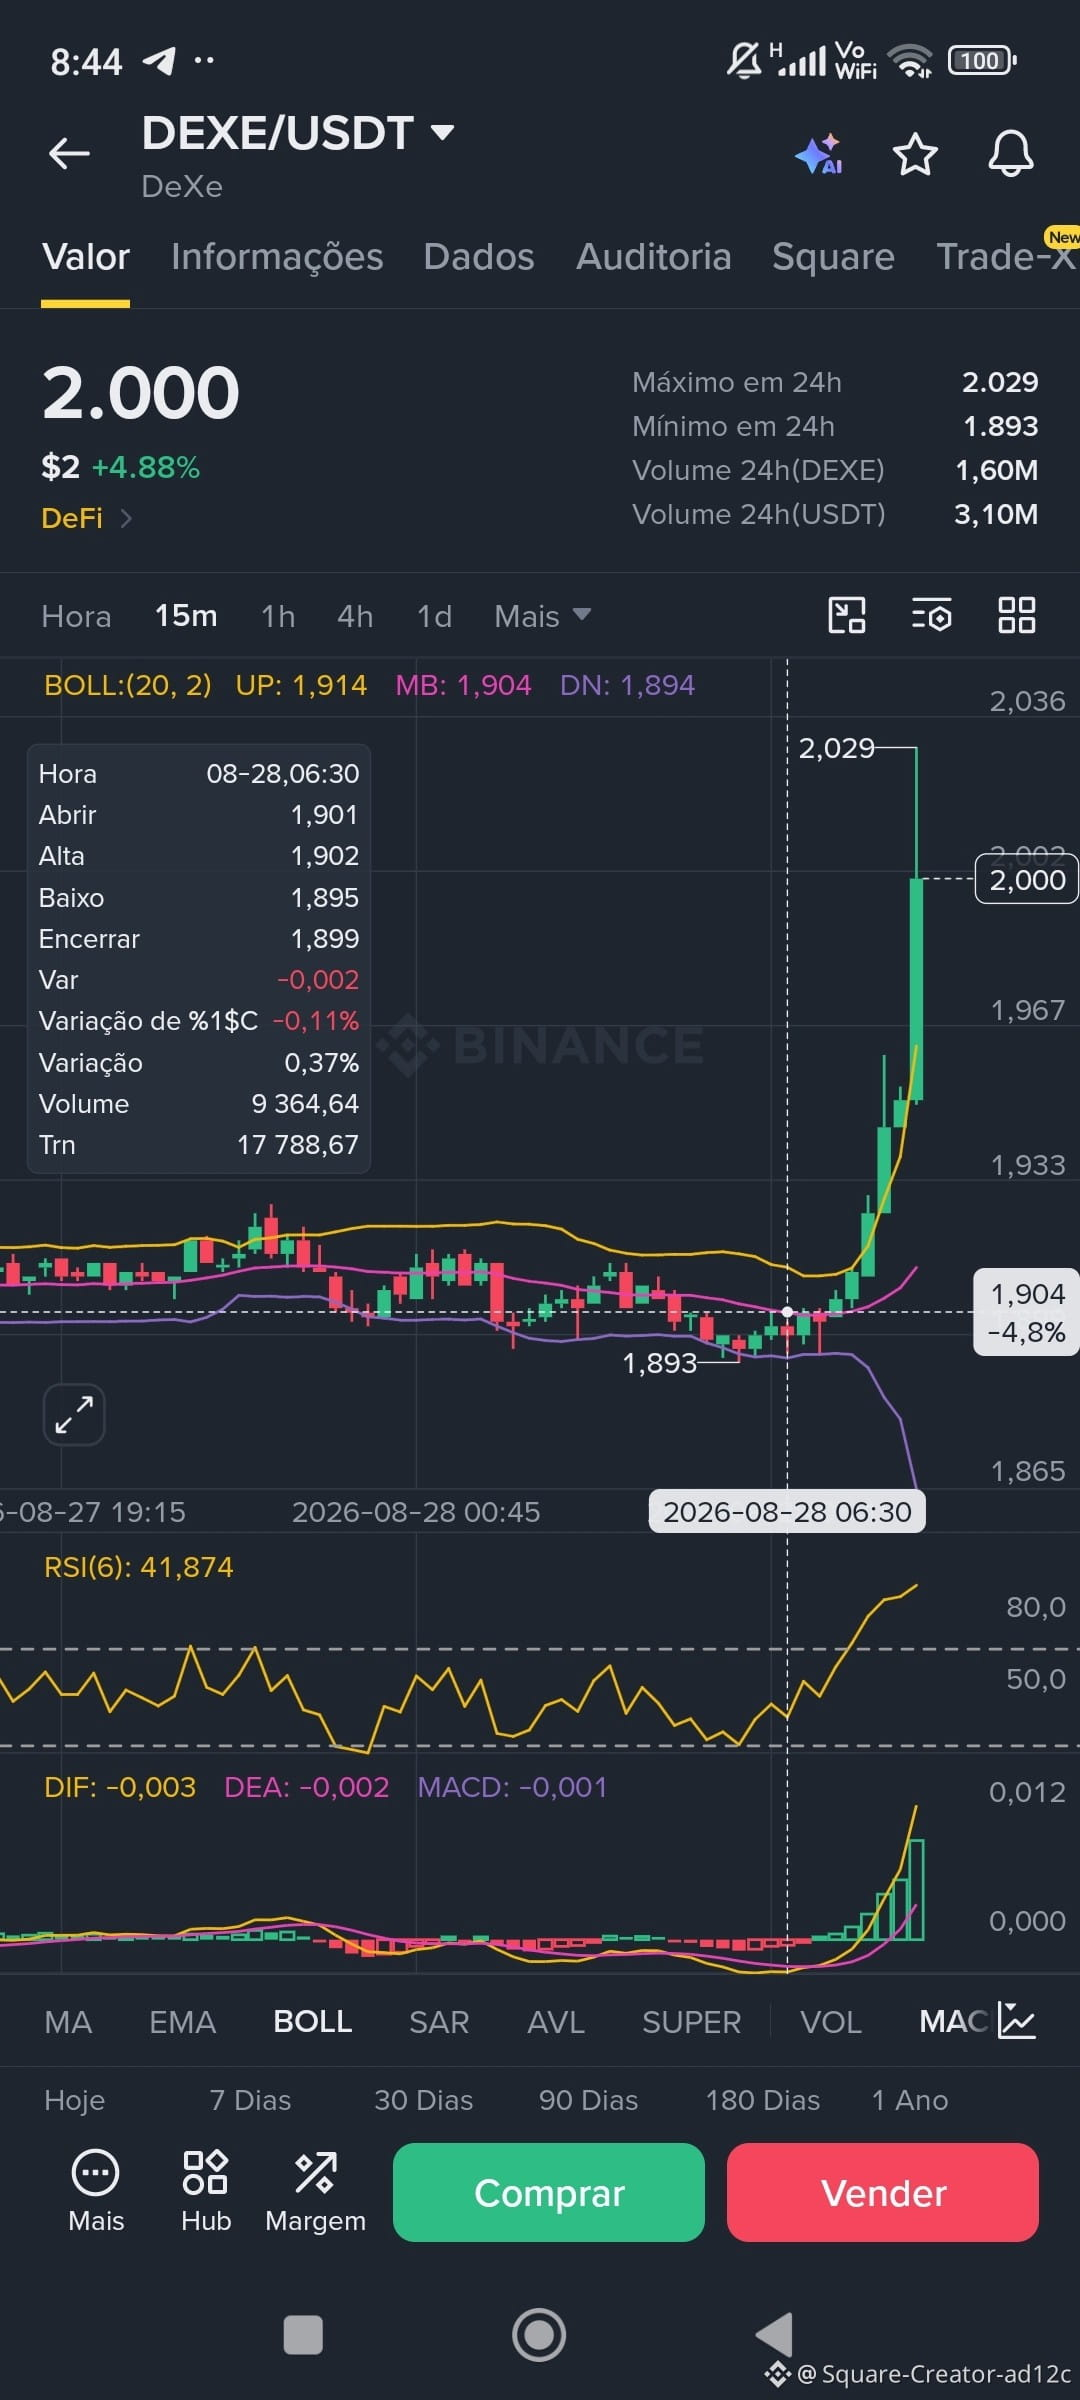The height and width of the screenshot is (2400, 1080).
Task: Toggle the MACD sub-indicator
Action: click(953, 2022)
